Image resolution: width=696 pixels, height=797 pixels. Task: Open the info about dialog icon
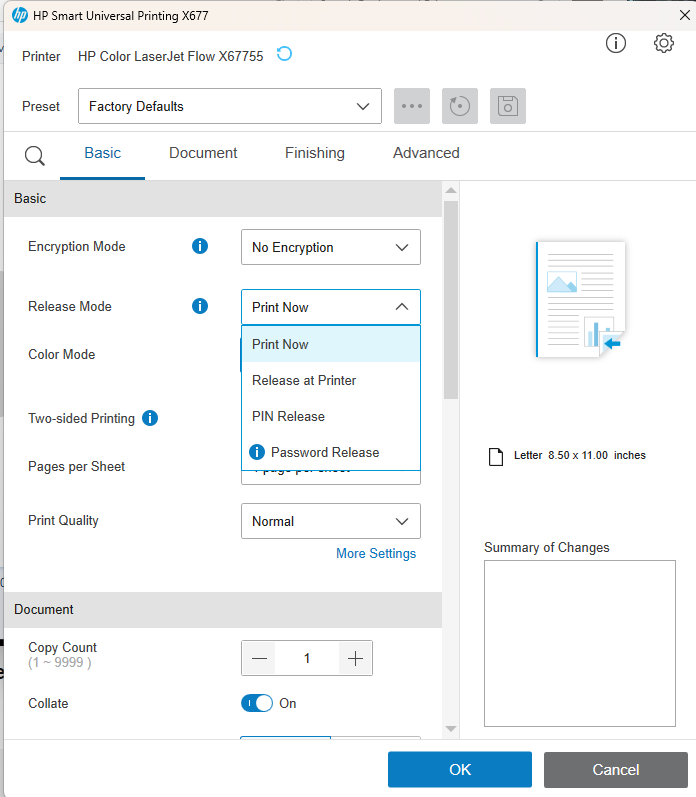coord(616,43)
